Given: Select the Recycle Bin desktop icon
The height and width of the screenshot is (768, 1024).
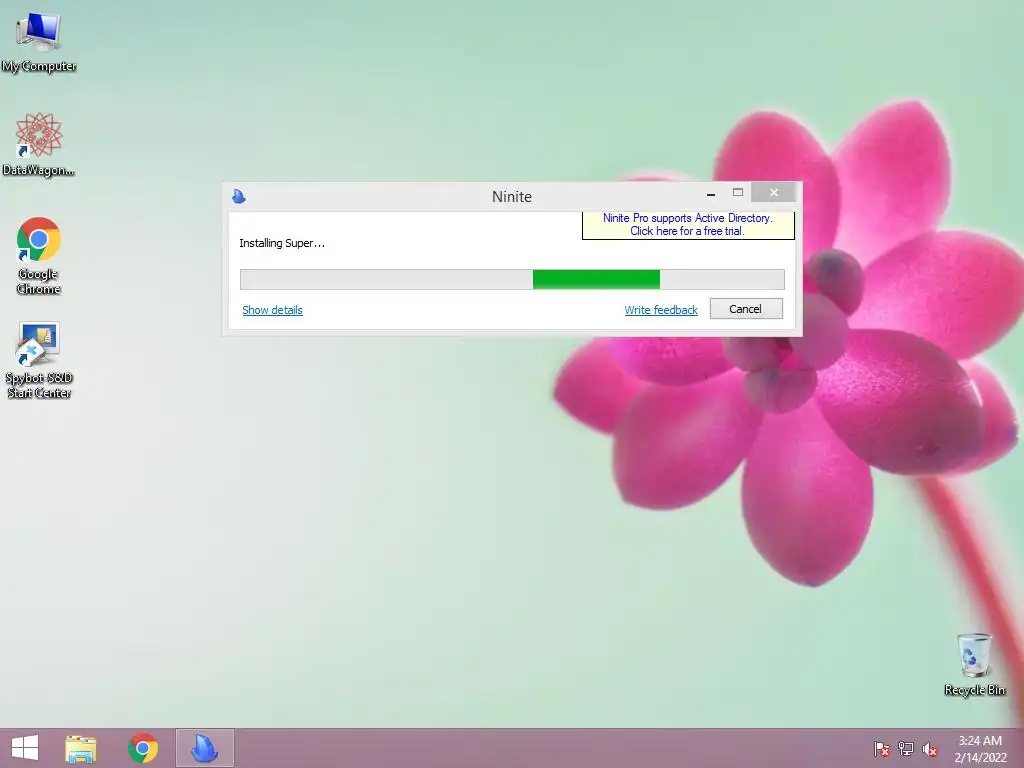Looking at the screenshot, I should [x=974, y=664].
